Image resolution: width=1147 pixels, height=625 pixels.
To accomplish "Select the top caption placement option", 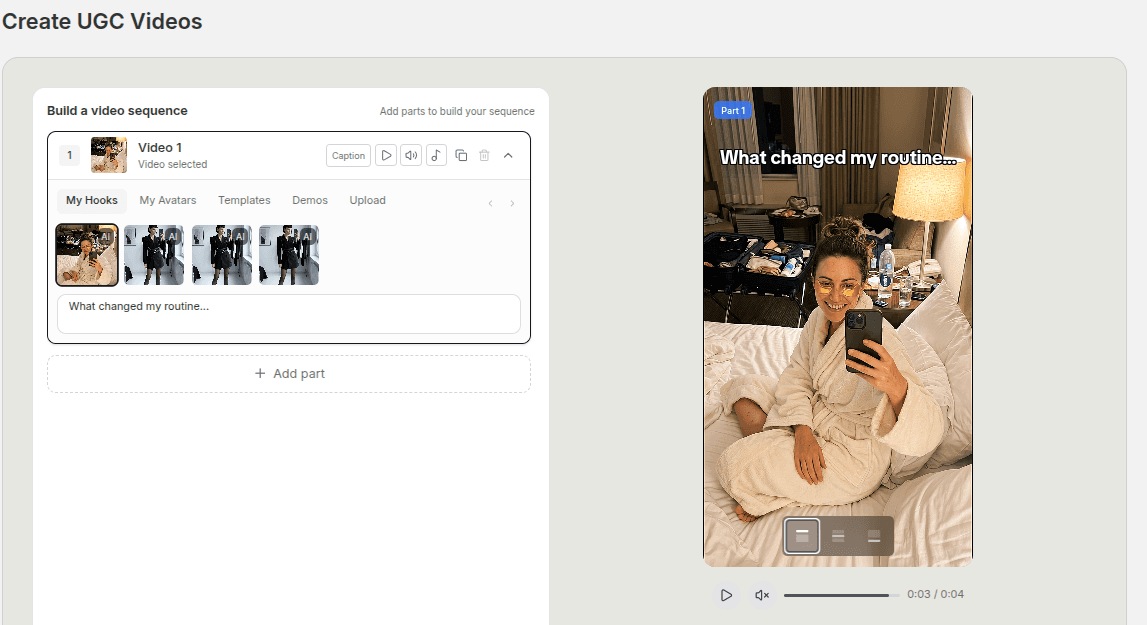I will [x=801, y=535].
